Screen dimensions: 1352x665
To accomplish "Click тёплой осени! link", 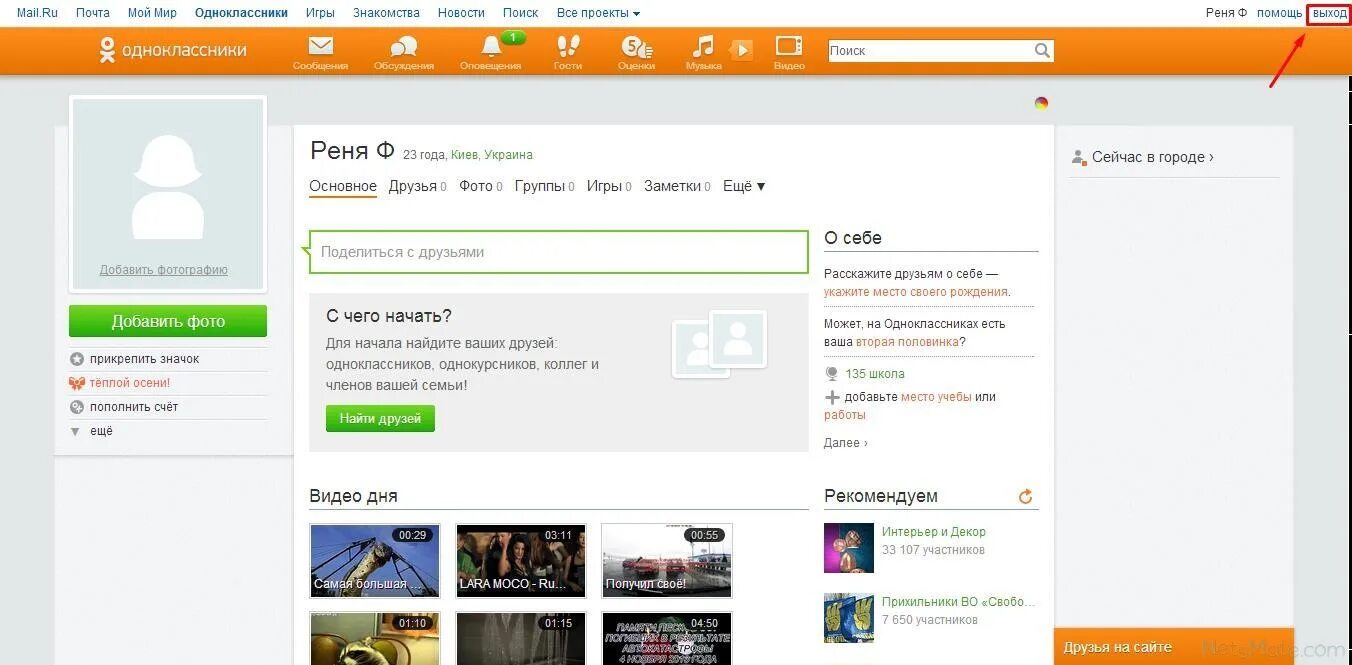I will coord(130,383).
